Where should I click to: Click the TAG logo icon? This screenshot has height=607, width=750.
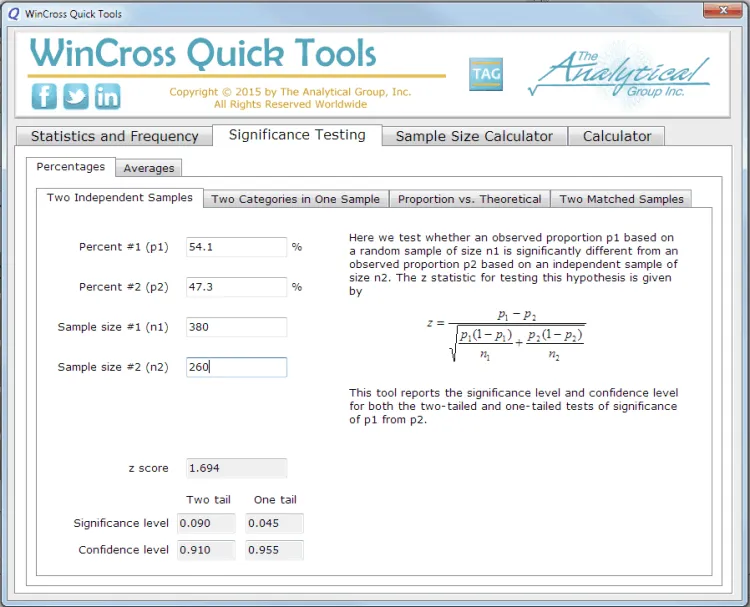(x=486, y=74)
